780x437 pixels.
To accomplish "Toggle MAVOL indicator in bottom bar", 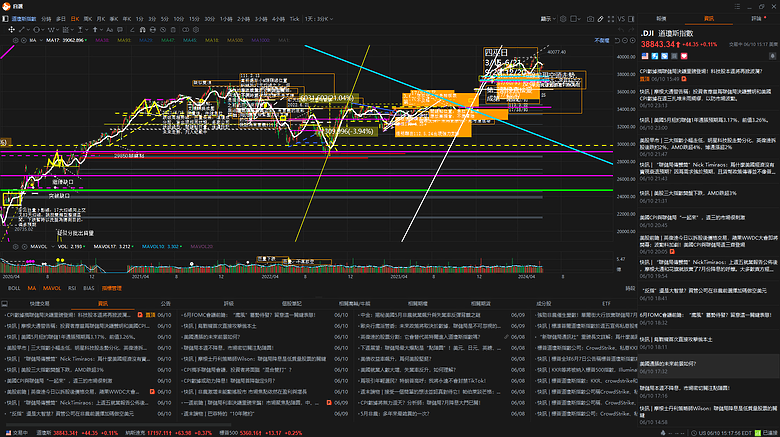I will 52,288.
